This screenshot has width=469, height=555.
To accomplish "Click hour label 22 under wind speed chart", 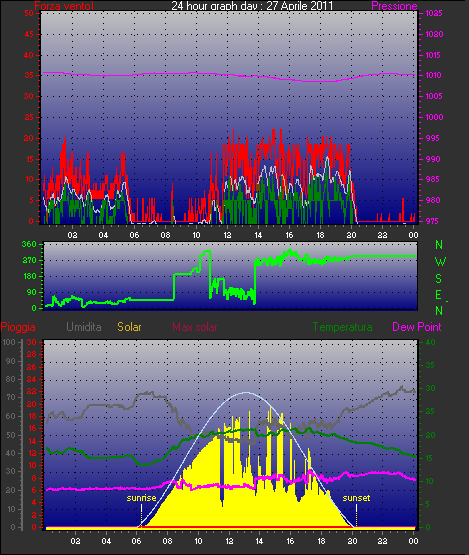I will [x=382, y=235].
